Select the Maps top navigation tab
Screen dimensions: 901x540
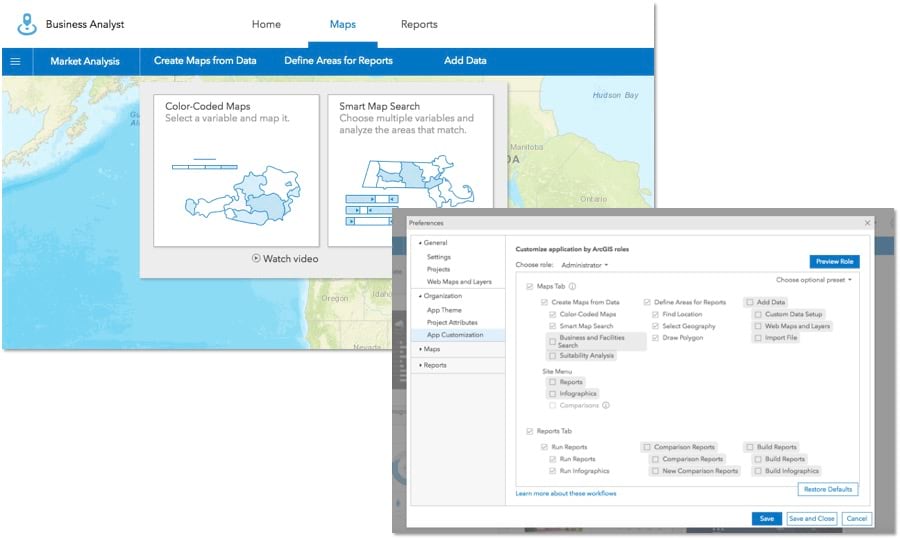pos(342,24)
